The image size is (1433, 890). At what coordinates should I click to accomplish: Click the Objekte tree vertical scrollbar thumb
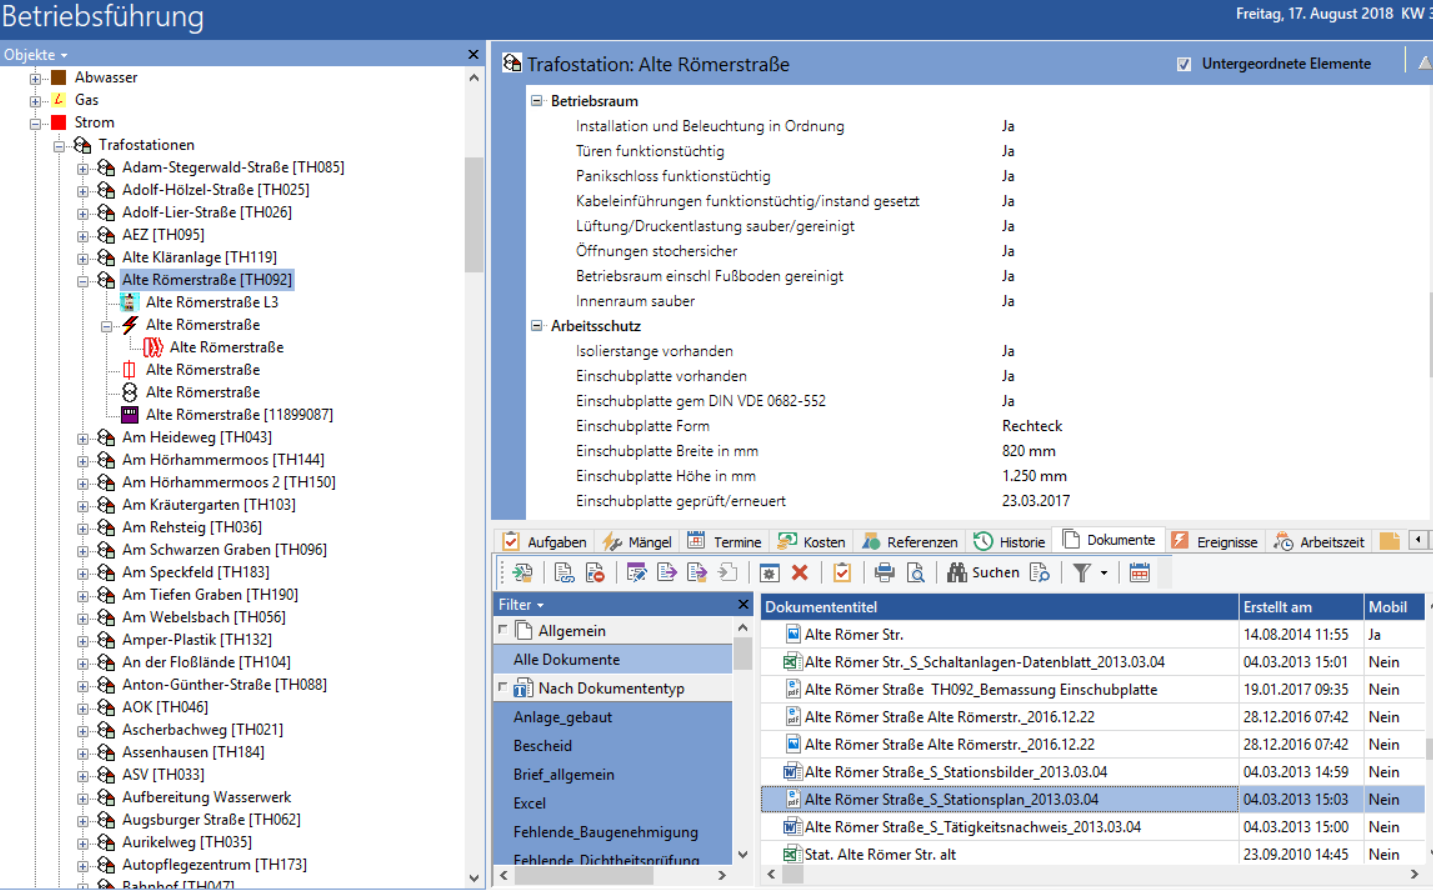pyautogui.click(x=474, y=215)
